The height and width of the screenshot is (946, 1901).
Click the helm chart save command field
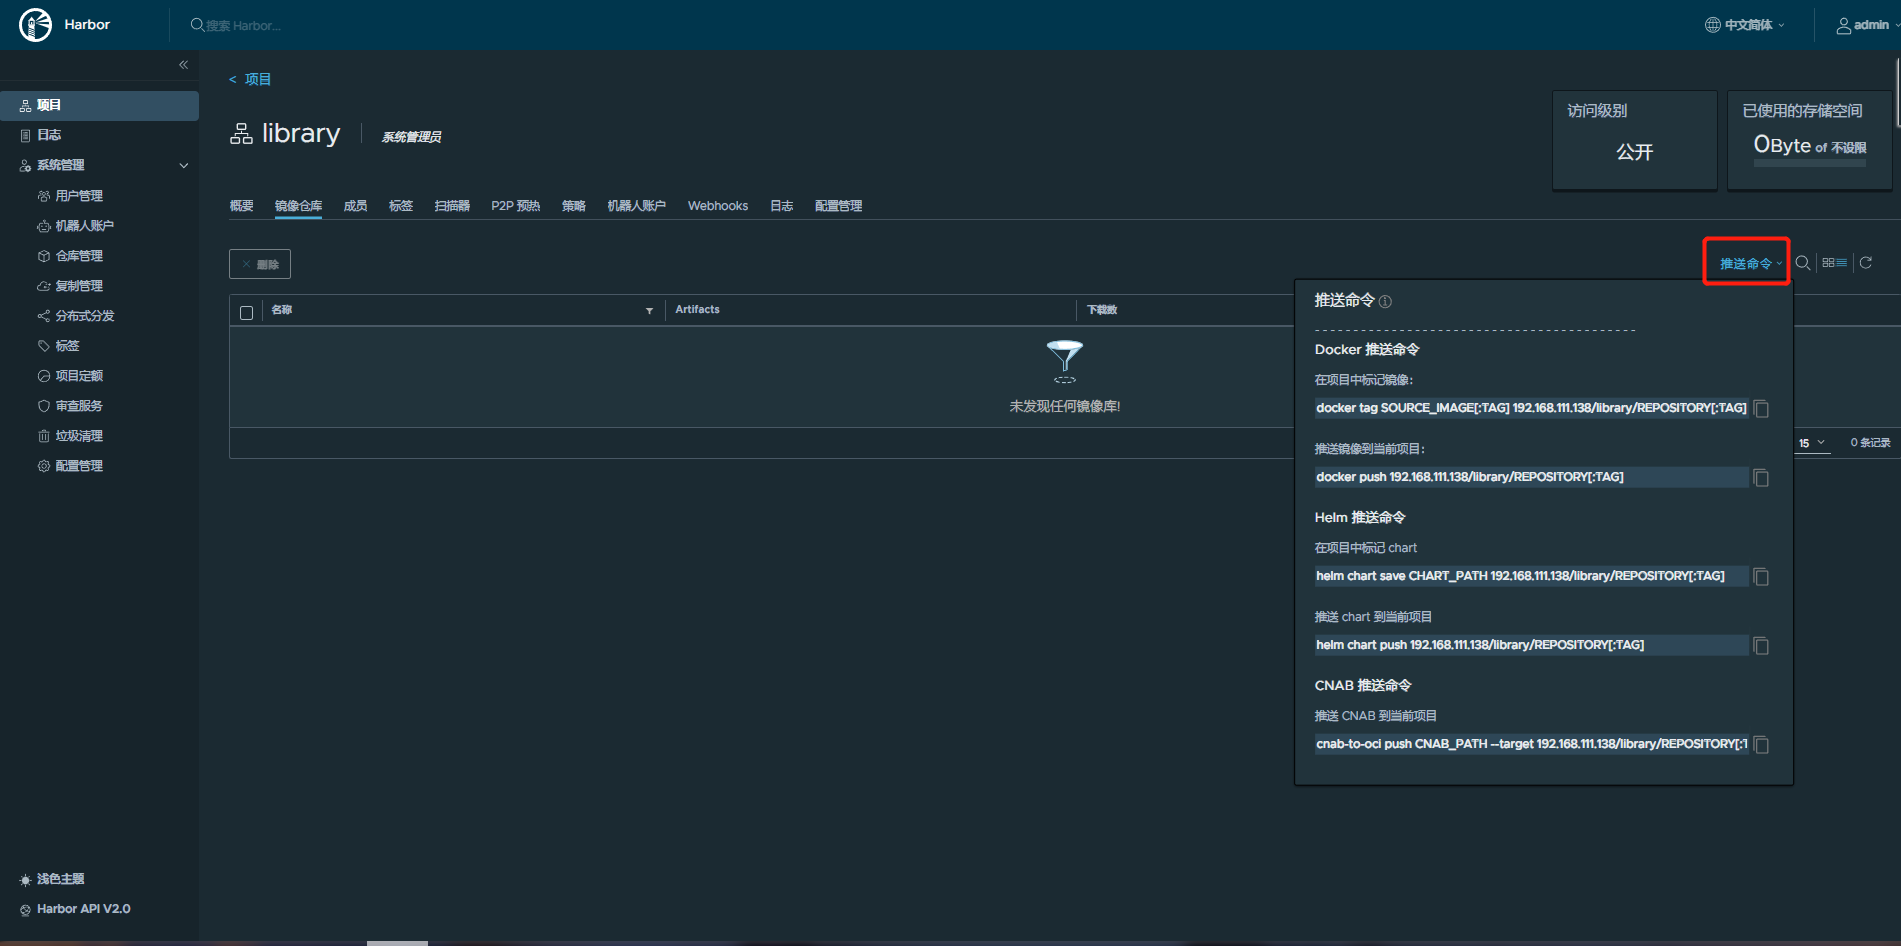tap(1531, 576)
